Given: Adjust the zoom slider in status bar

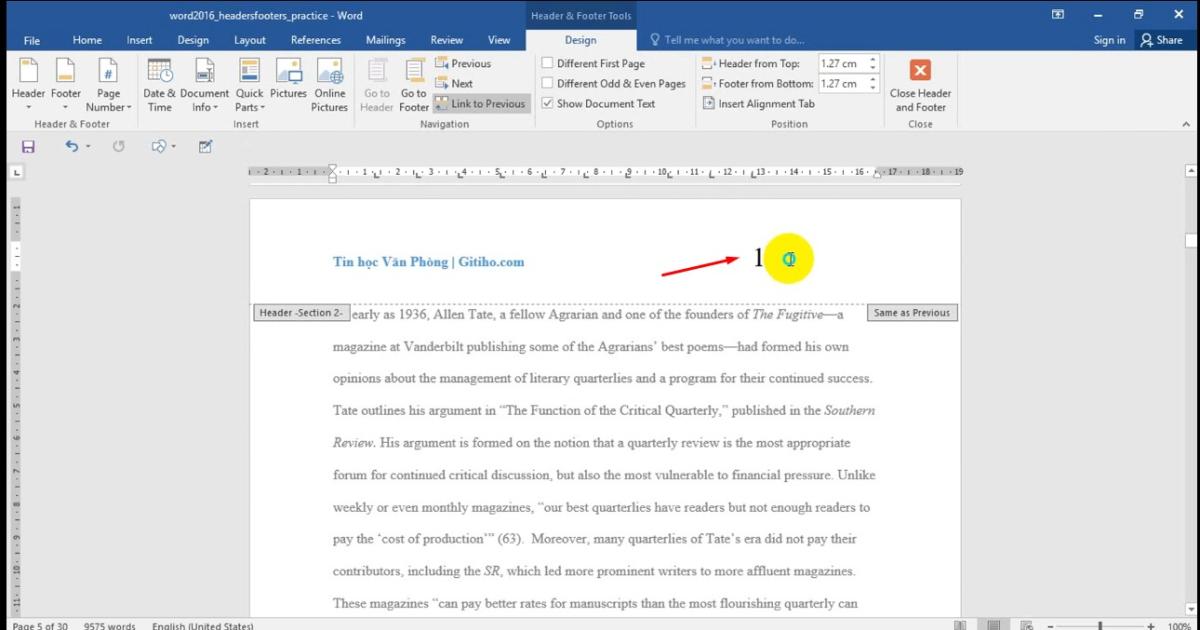Looking at the screenshot, I should [1100, 625].
